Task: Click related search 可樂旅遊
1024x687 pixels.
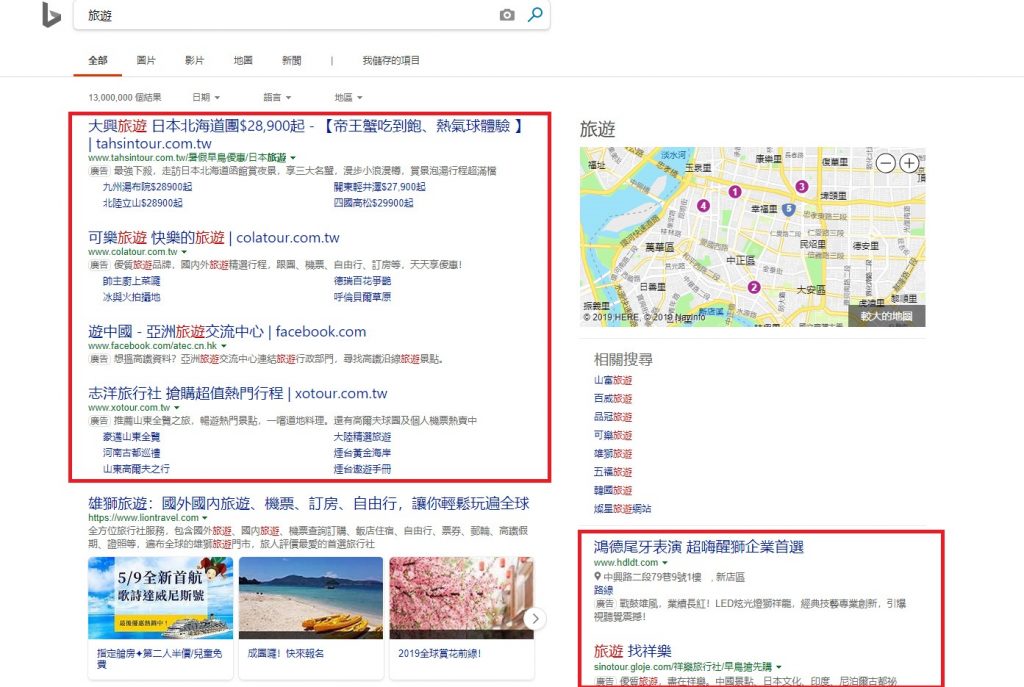Action: point(613,435)
